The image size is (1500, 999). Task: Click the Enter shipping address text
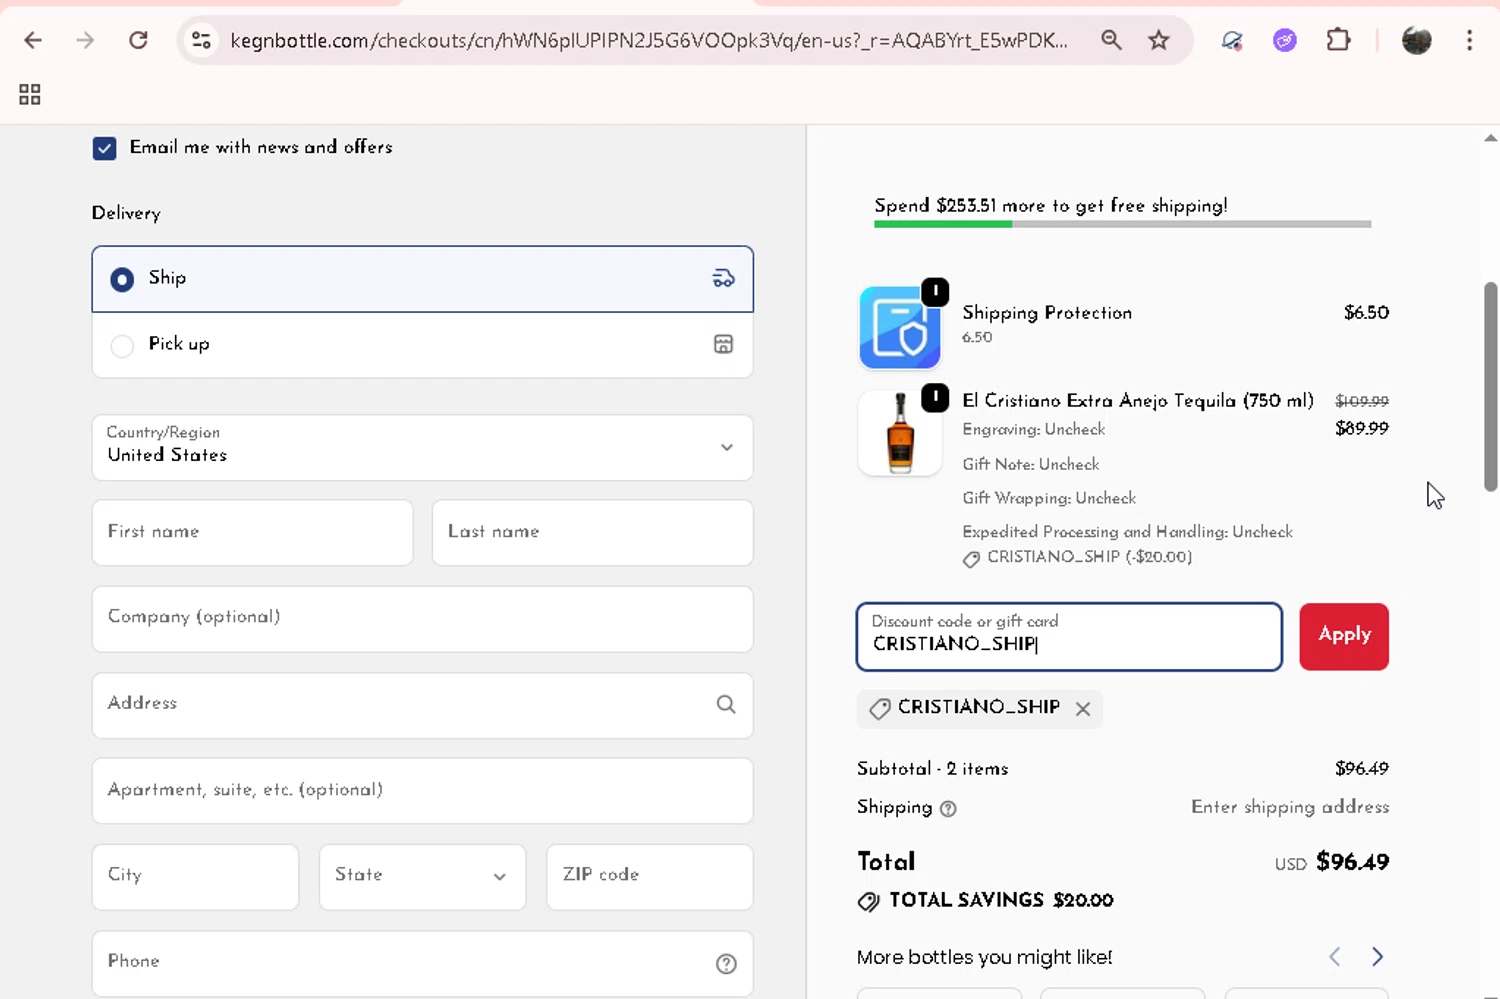(x=1290, y=807)
